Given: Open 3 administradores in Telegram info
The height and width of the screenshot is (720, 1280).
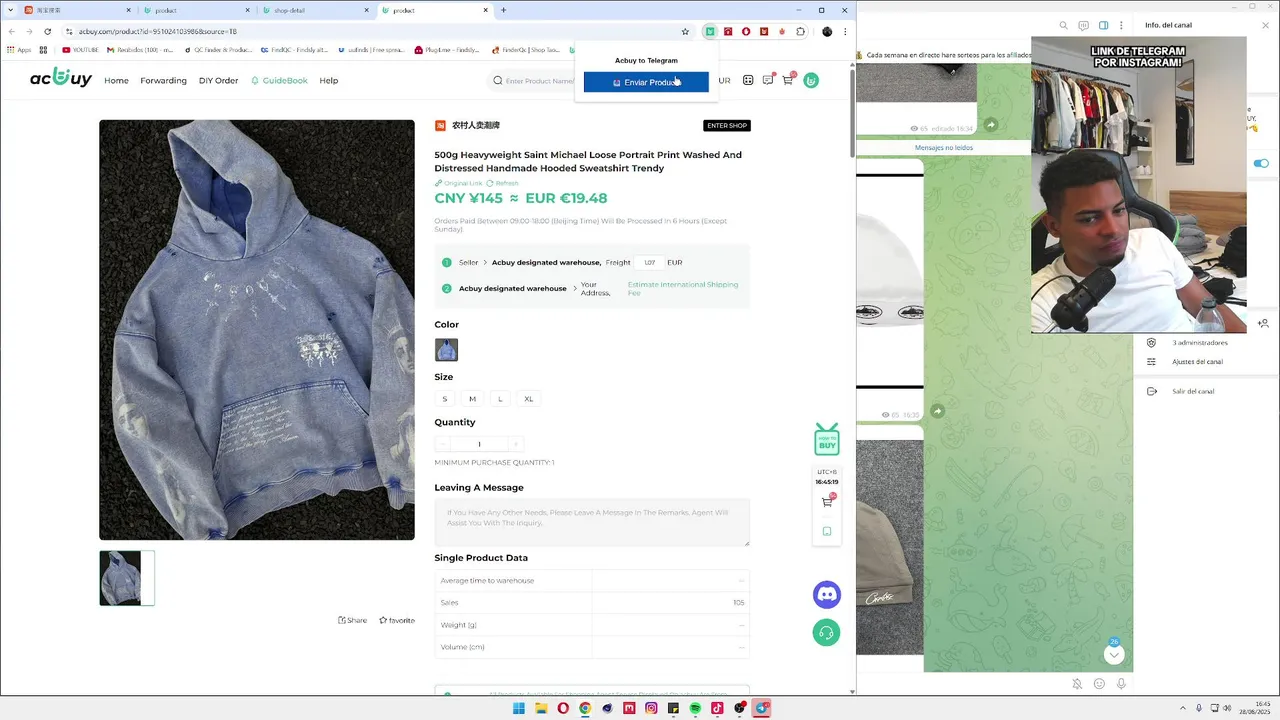Looking at the screenshot, I should 1199,343.
